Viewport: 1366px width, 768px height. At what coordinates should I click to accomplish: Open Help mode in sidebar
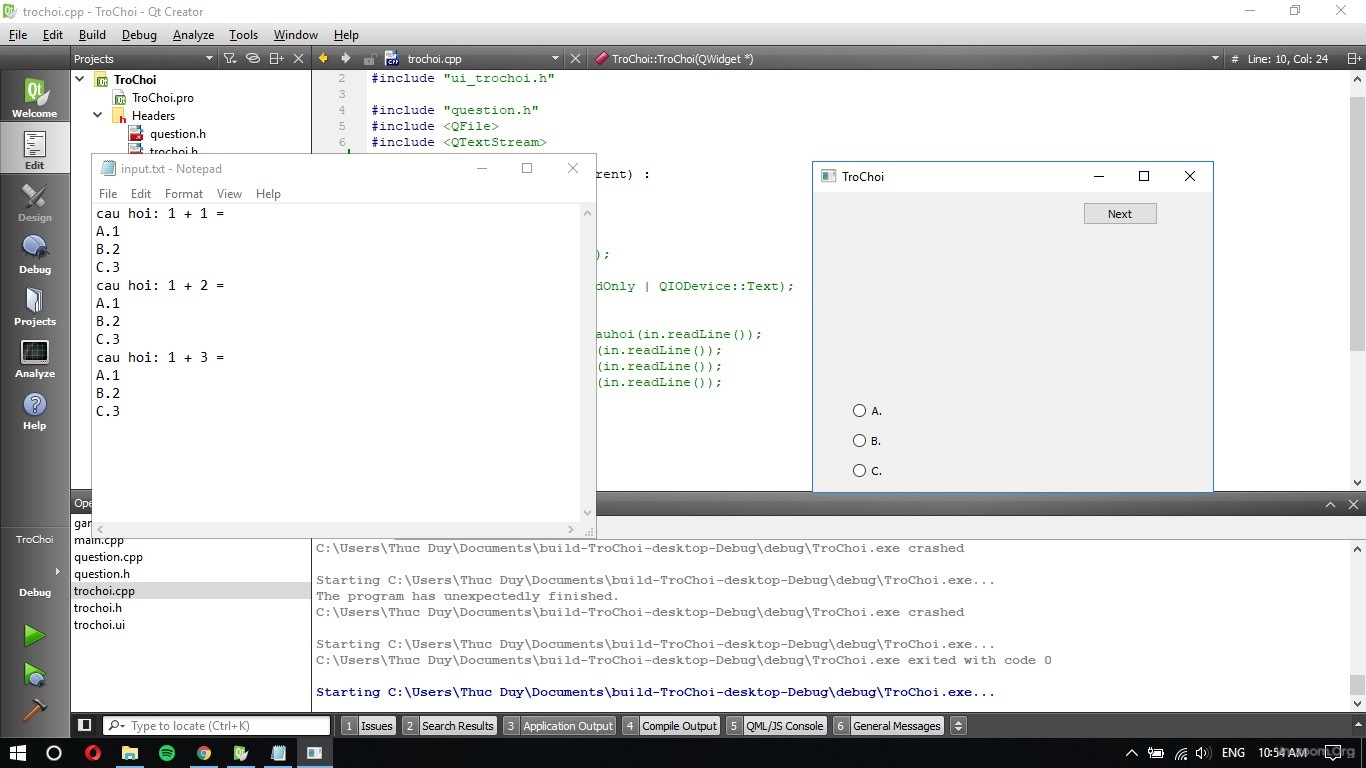[x=34, y=410]
